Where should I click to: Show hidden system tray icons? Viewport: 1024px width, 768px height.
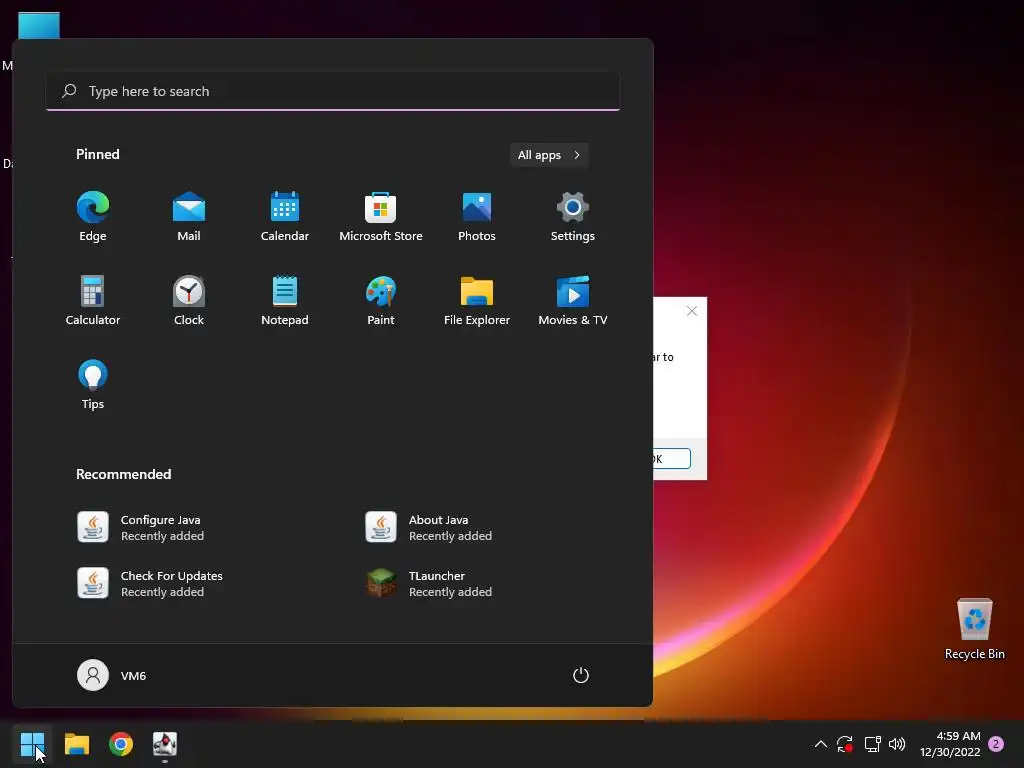point(821,744)
